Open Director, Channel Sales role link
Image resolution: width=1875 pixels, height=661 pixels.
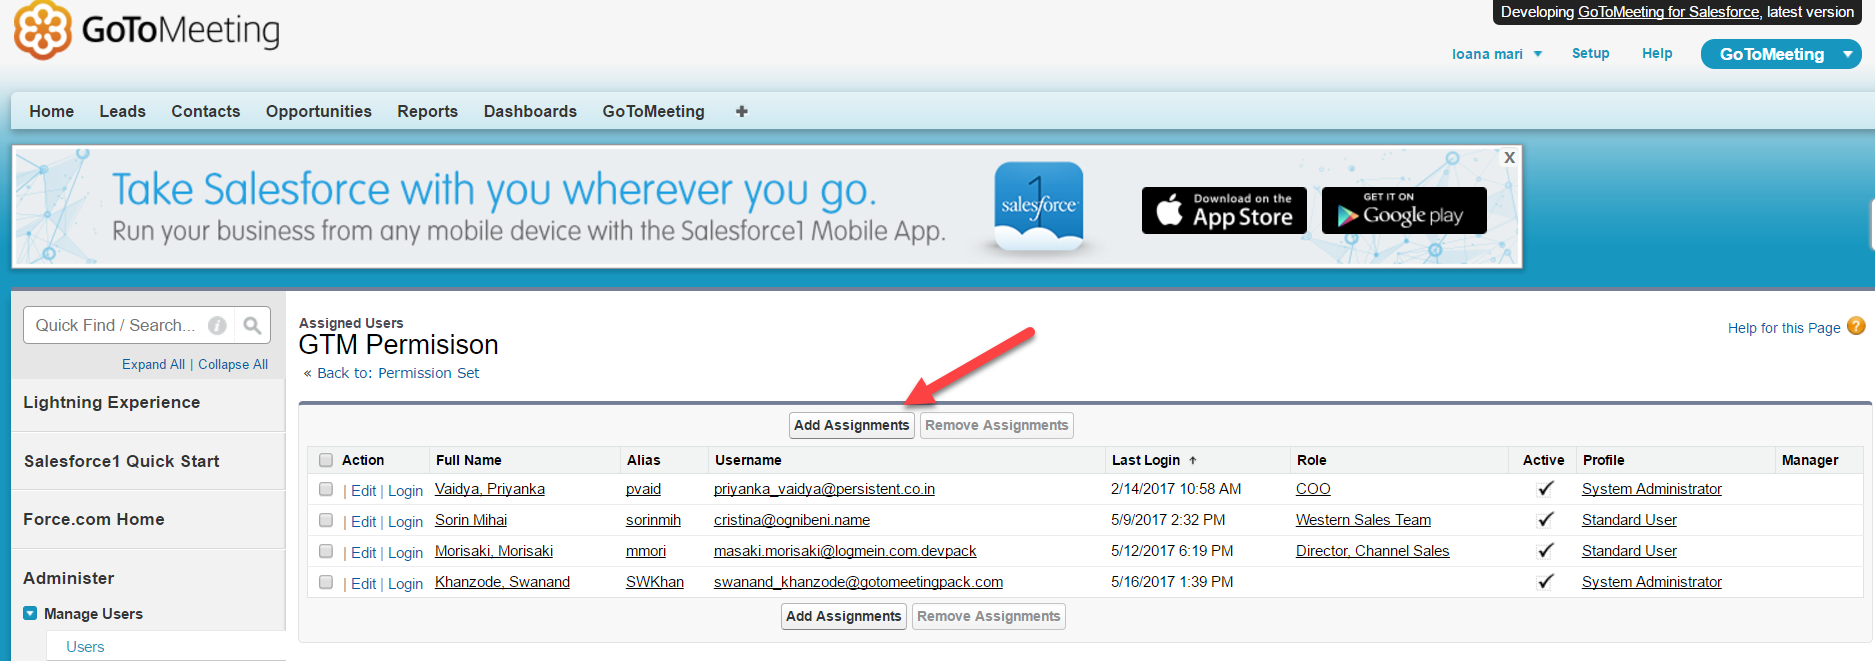1372,551
